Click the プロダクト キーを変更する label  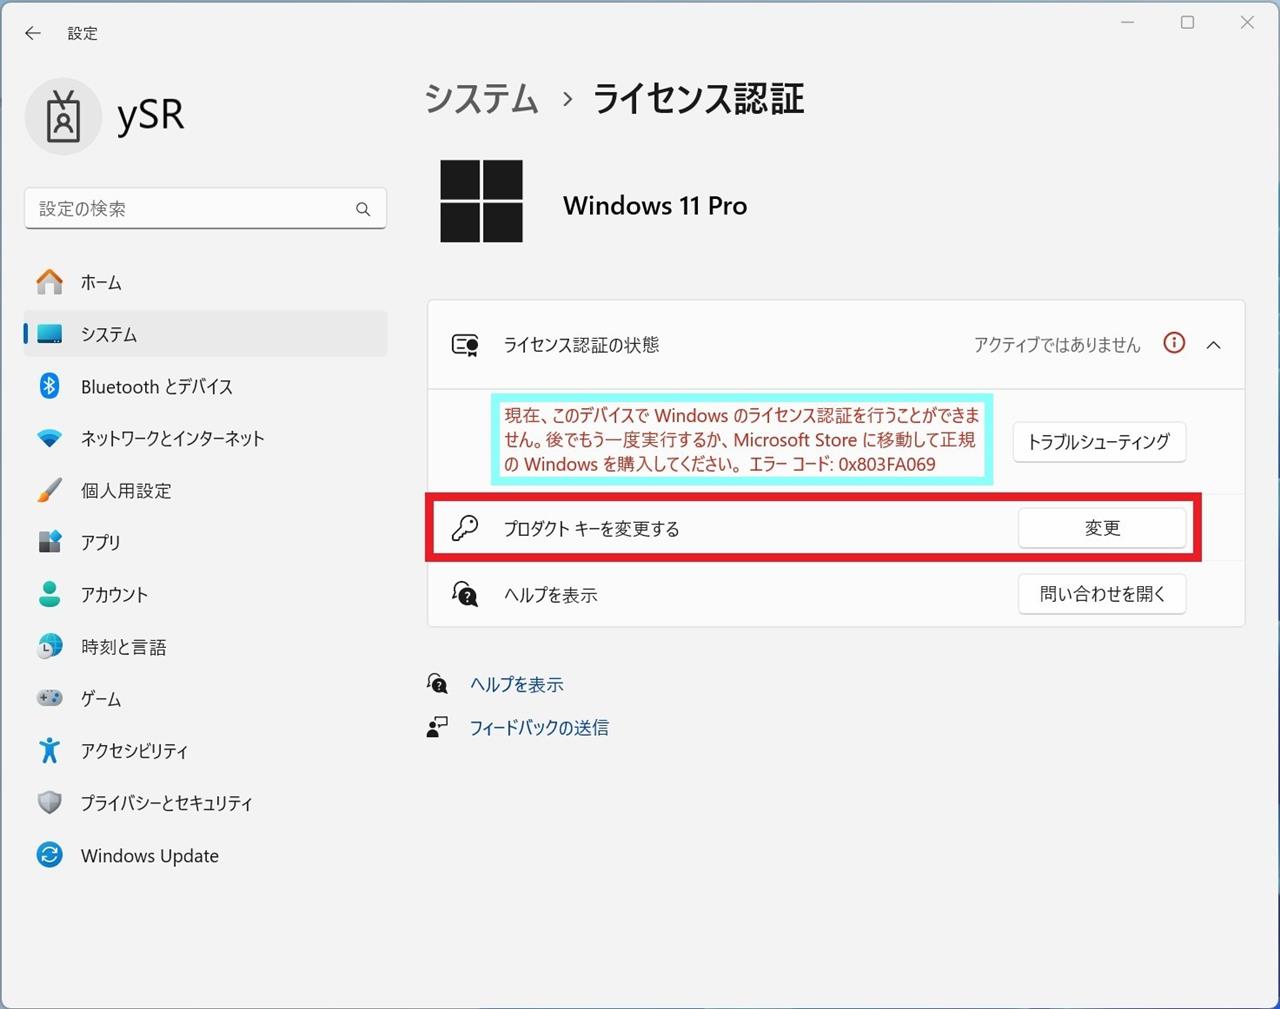click(591, 528)
